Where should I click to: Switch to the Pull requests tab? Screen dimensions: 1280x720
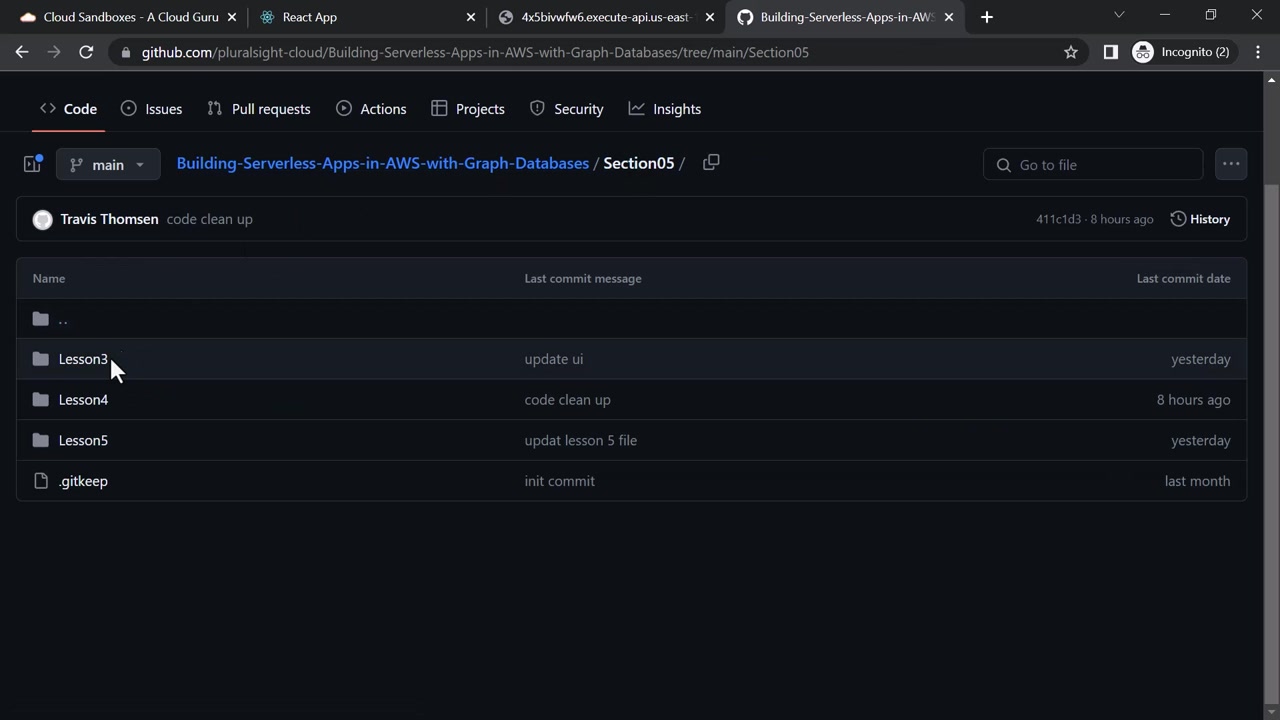(x=259, y=109)
